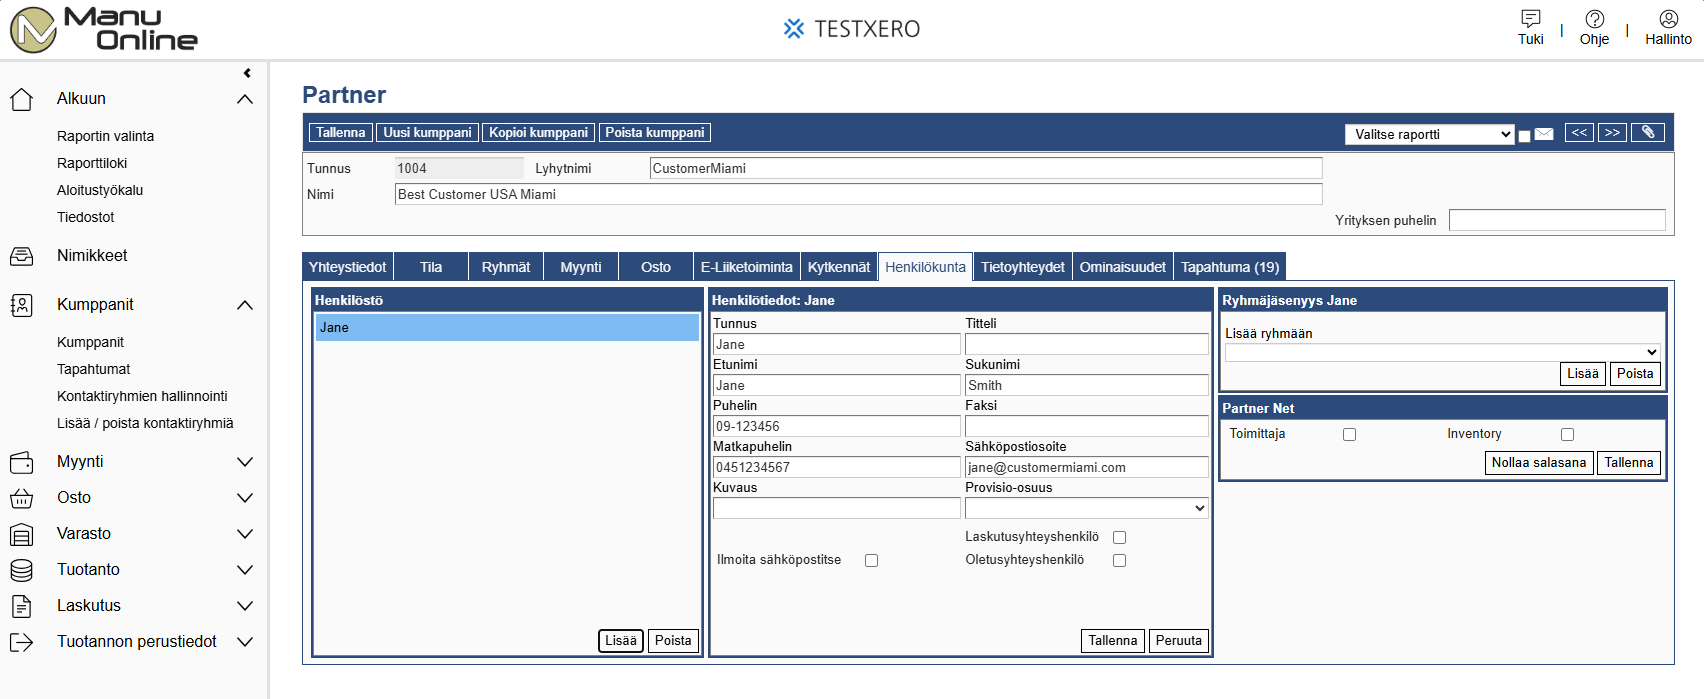Click the Alkuun home icon

point(21,99)
